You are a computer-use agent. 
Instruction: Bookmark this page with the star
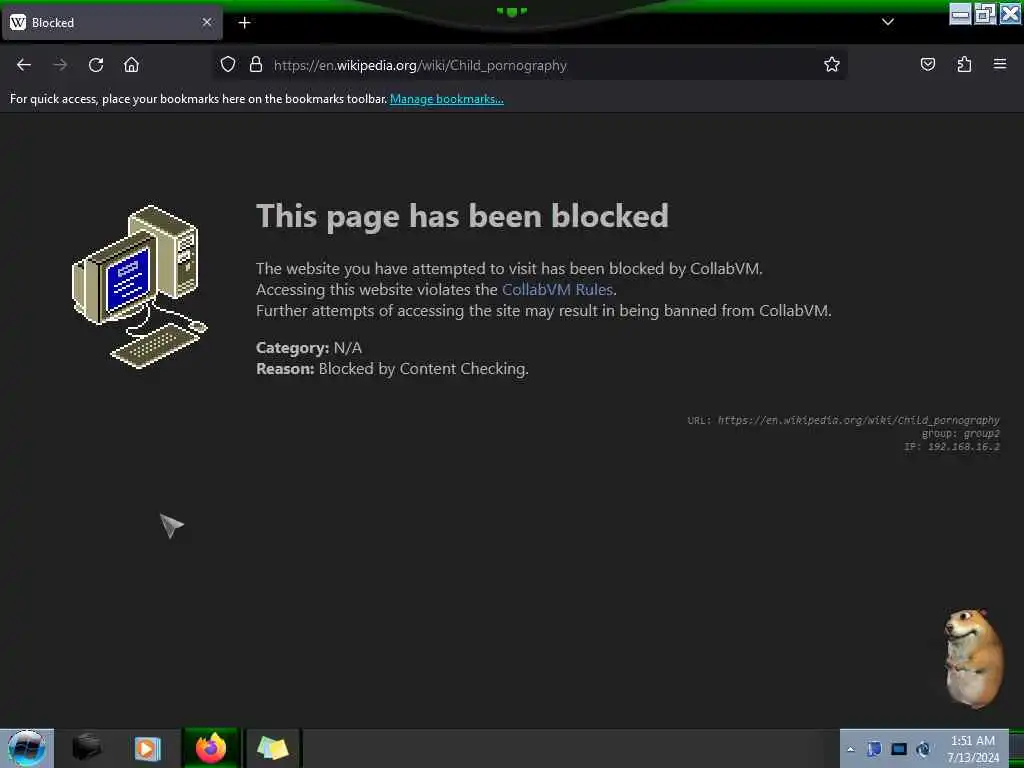pyautogui.click(x=831, y=65)
